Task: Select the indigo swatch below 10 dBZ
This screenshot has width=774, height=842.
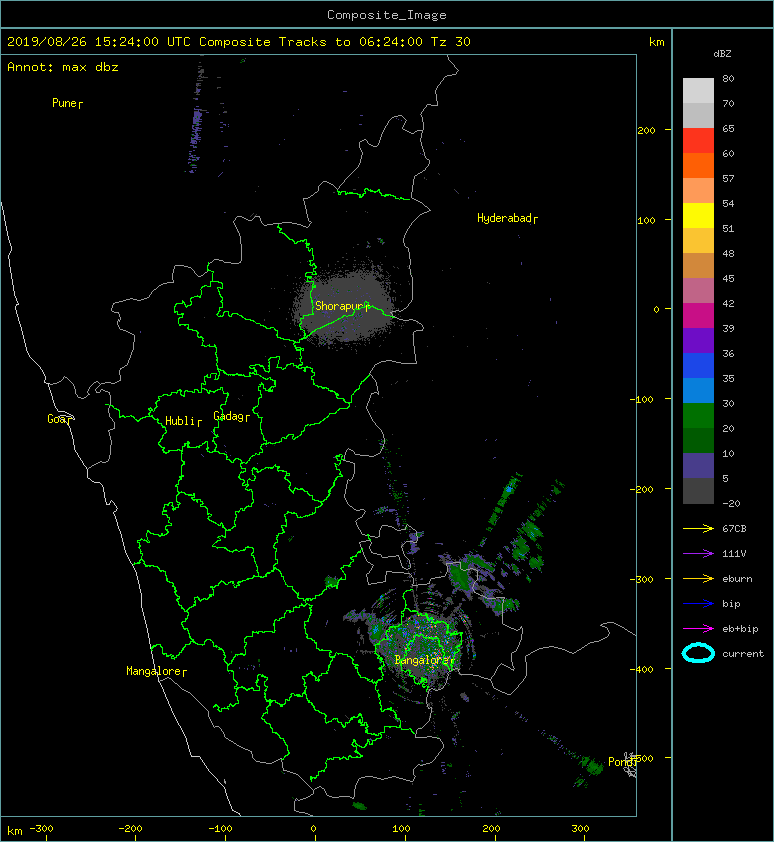Action: [698, 466]
